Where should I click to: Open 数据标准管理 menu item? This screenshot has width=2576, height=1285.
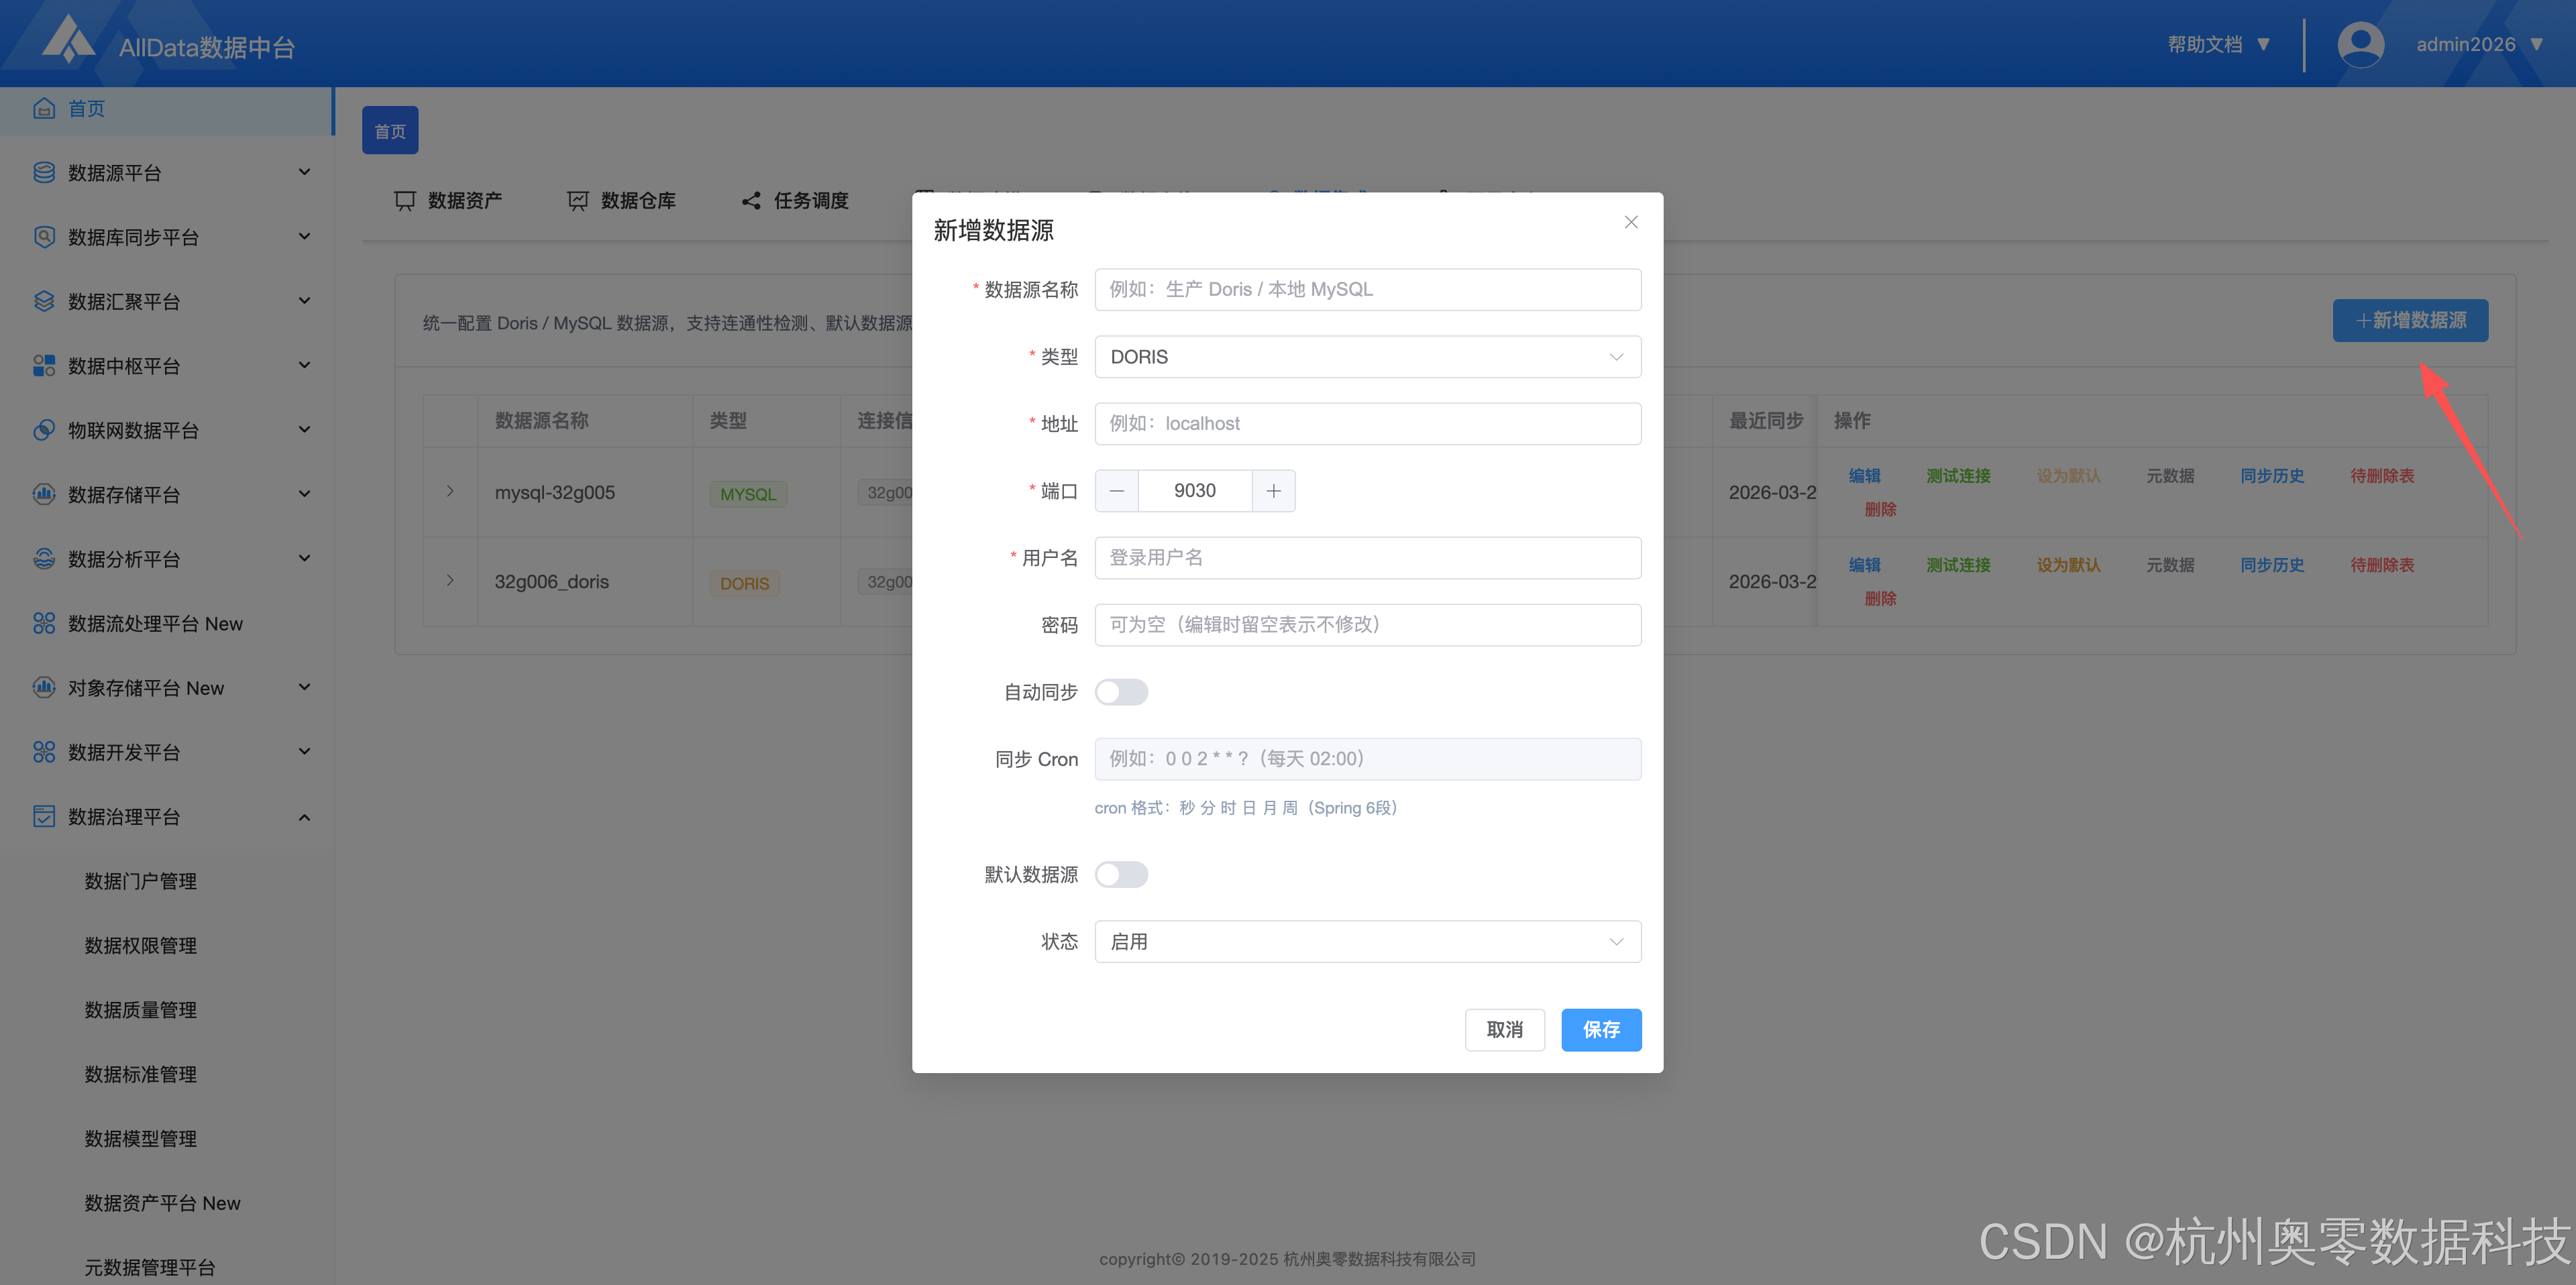(141, 1075)
